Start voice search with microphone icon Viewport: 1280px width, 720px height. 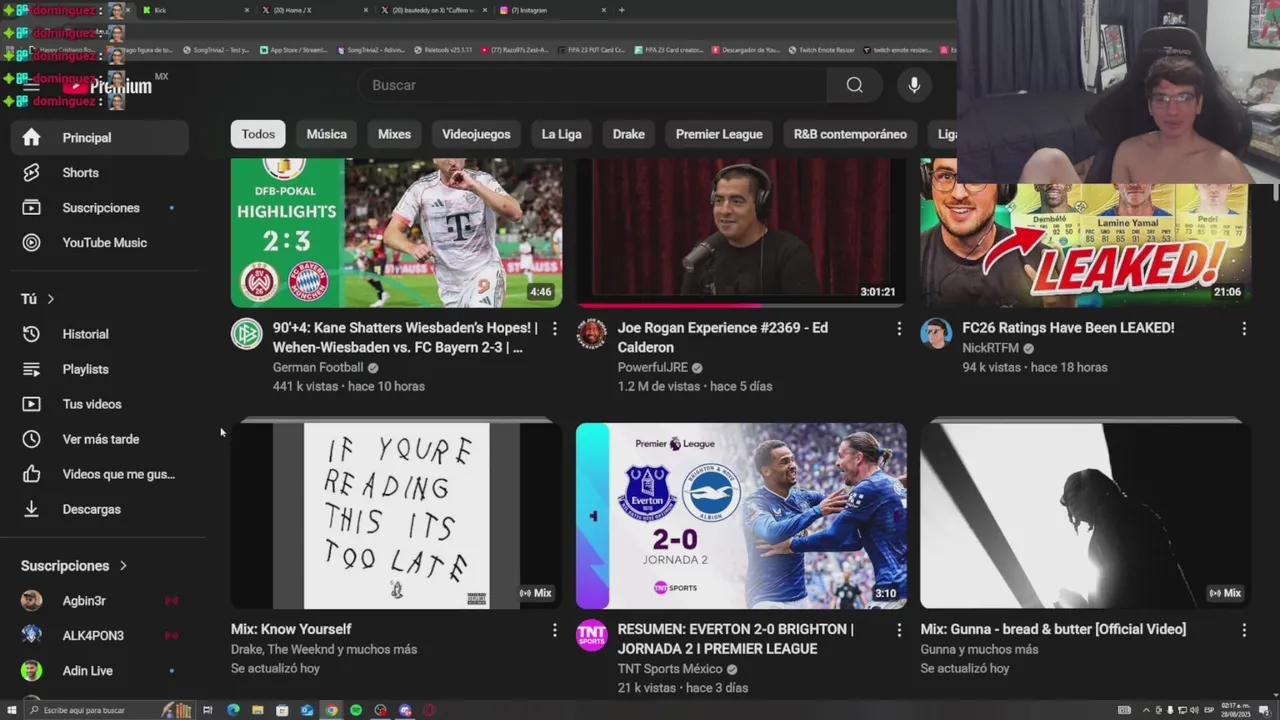(x=914, y=85)
